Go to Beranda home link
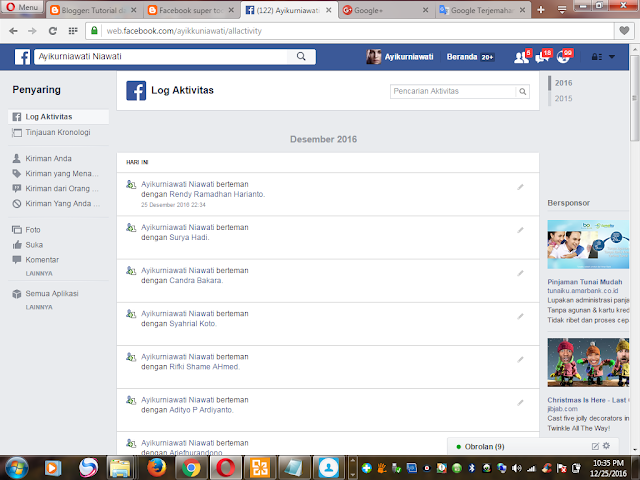The height and width of the screenshot is (480, 640). pos(462,57)
